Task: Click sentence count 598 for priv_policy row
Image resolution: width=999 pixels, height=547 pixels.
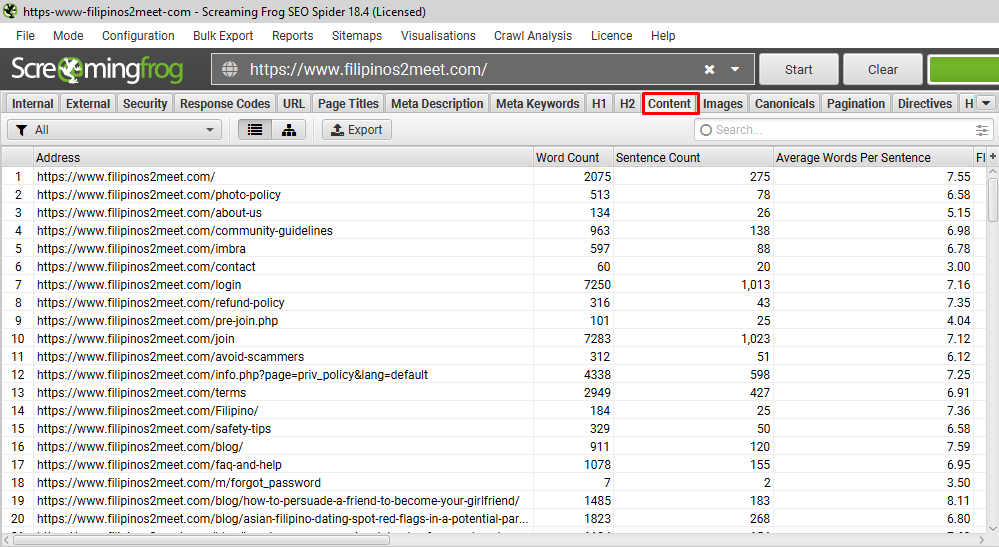Action: (x=760, y=375)
